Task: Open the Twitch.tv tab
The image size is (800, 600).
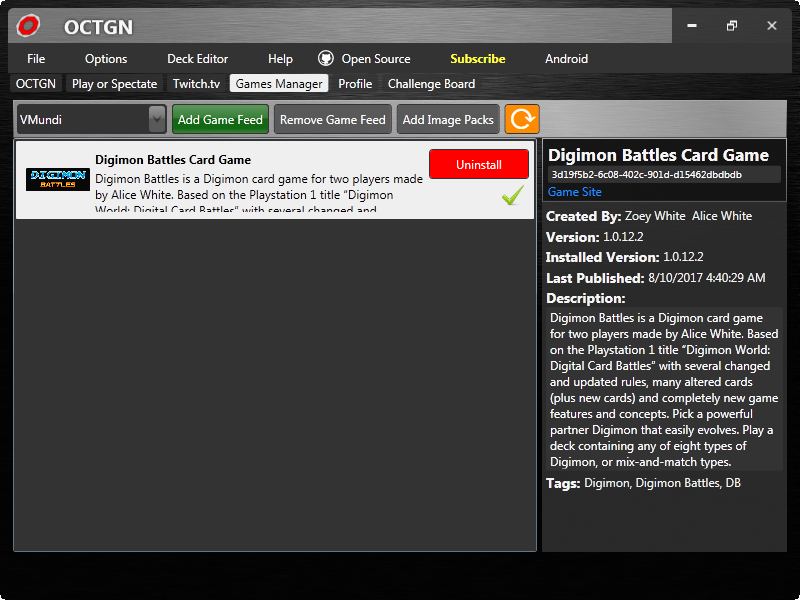Action: [196, 84]
